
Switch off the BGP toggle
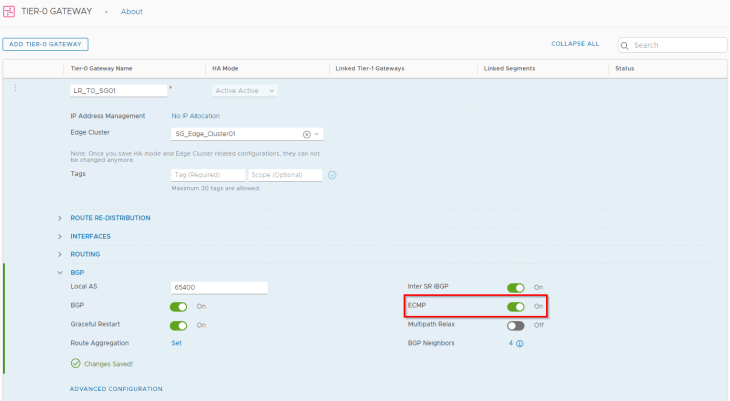pos(178,306)
